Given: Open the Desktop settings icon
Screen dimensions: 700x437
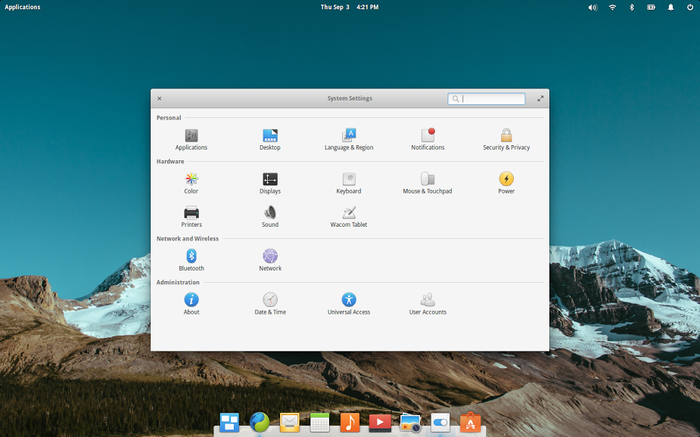Looking at the screenshot, I should [x=270, y=135].
